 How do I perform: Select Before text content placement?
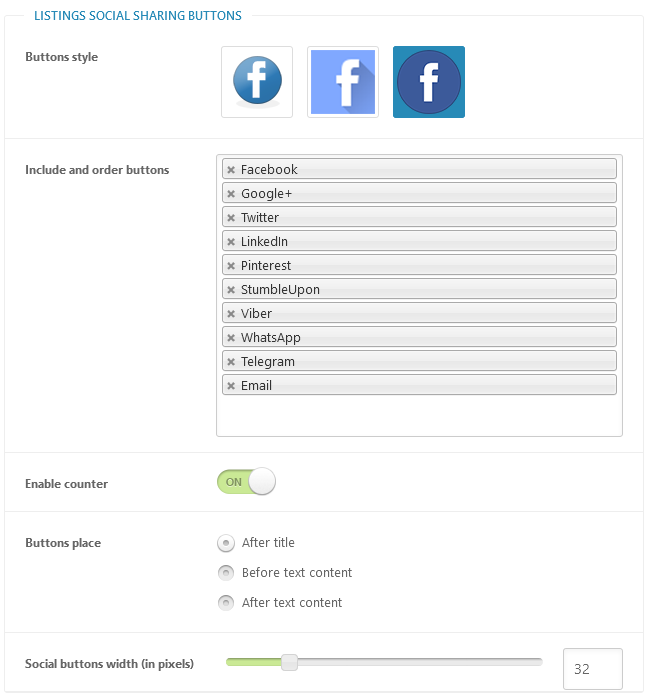click(x=226, y=573)
